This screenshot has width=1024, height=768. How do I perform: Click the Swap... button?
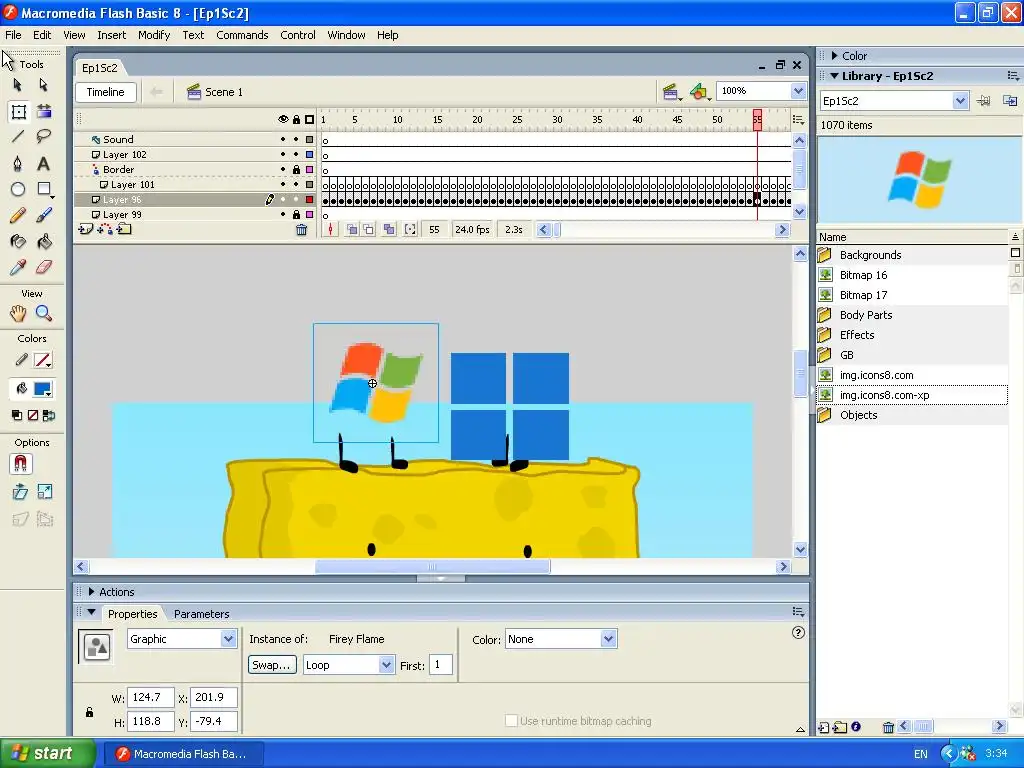[272, 665]
